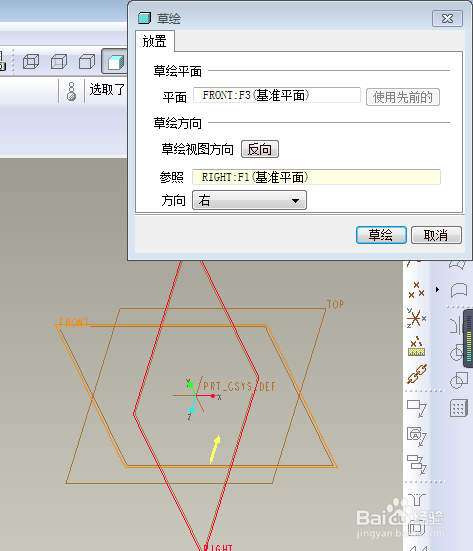The width and height of the screenshot is (473, 551).
Task: Click the 选取了 status message text
Action: pyautogui.click(x=108, y=90)
